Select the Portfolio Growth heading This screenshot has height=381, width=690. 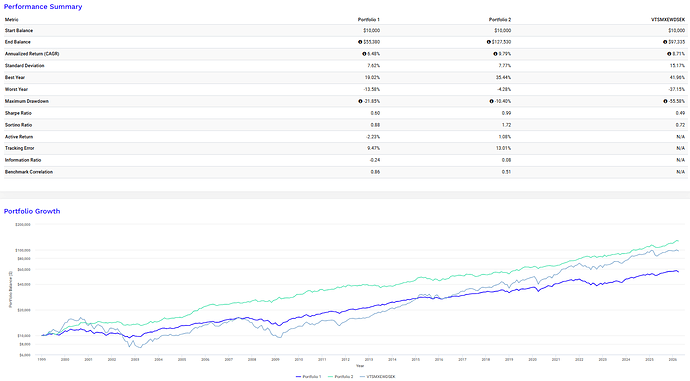(x=32, y=211)
